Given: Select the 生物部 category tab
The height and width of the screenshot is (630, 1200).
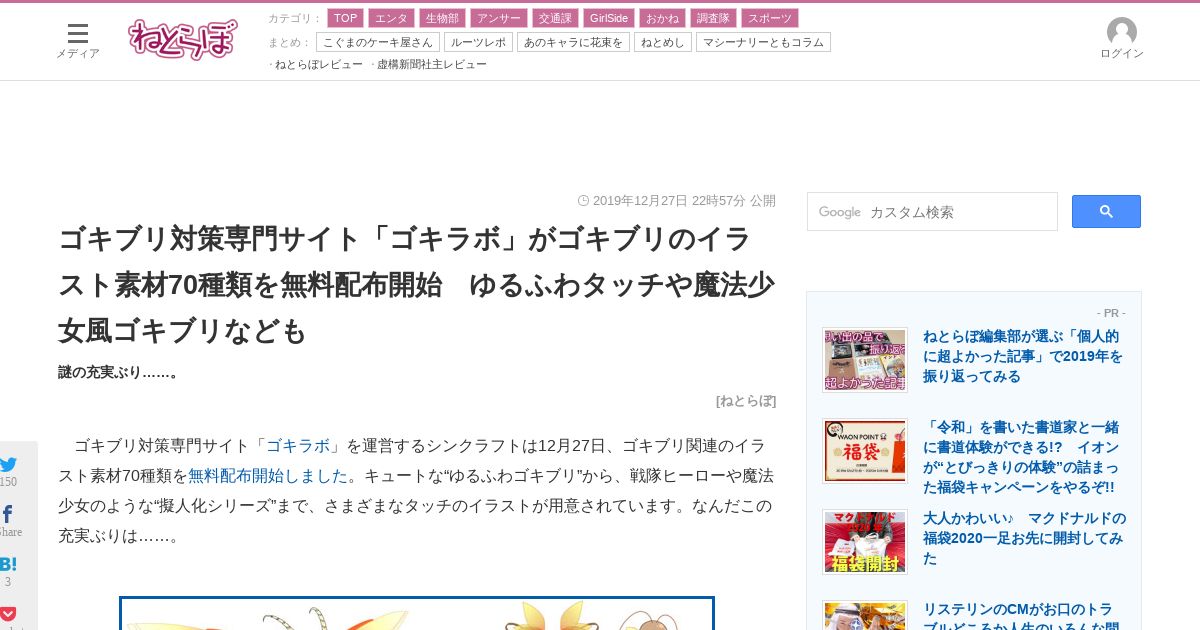Looking at the screenshot, I should click(442, 18).
